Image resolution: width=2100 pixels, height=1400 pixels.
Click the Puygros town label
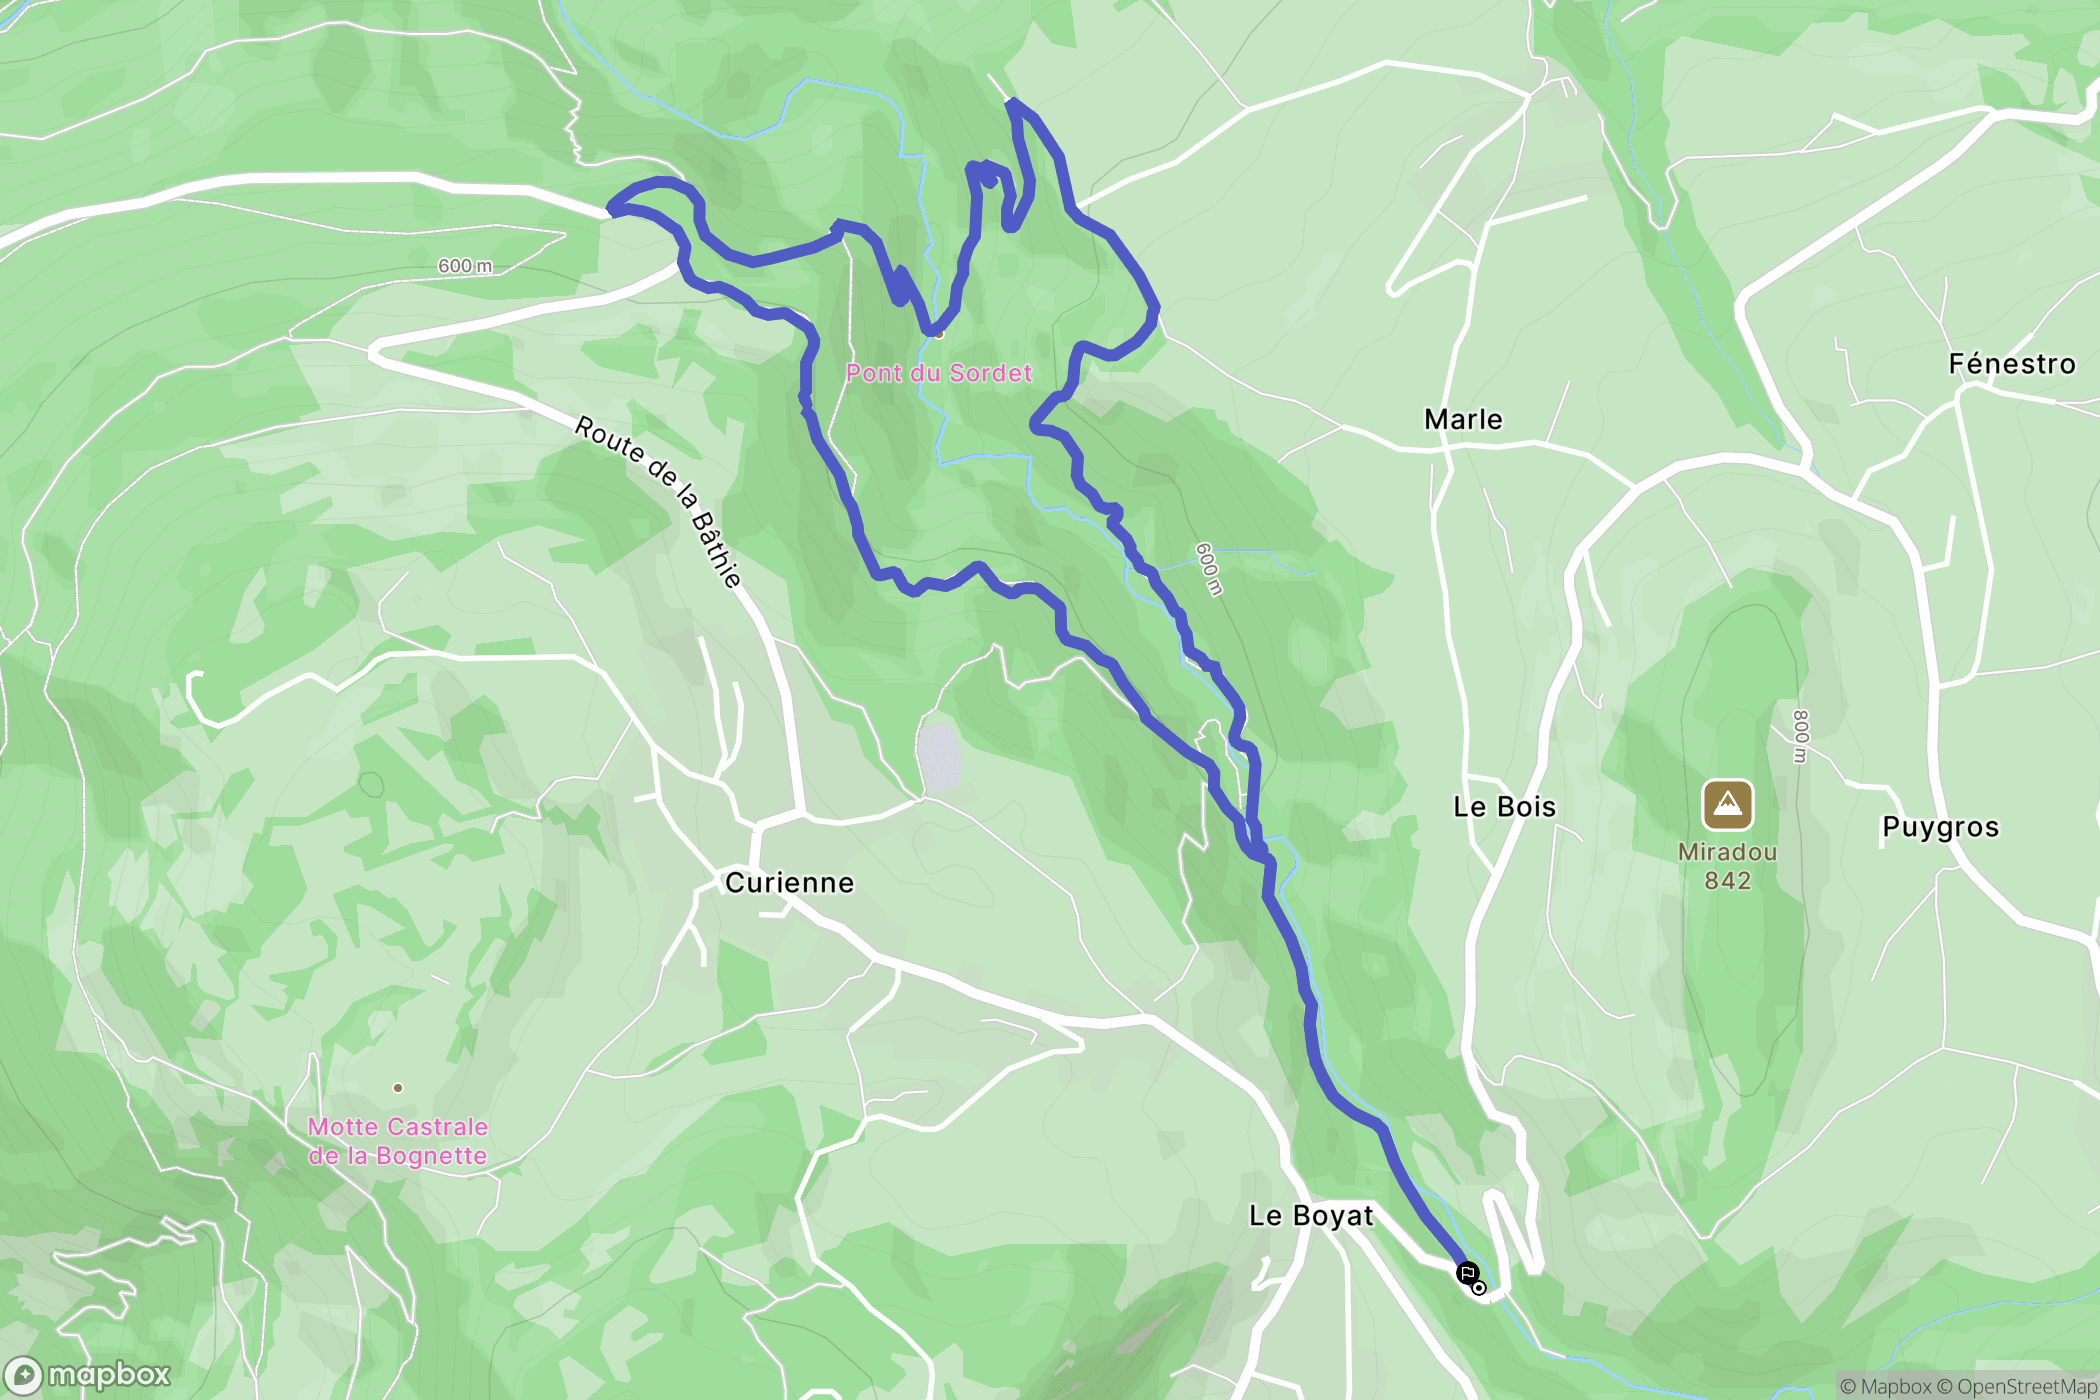(x=1940, y=828)
